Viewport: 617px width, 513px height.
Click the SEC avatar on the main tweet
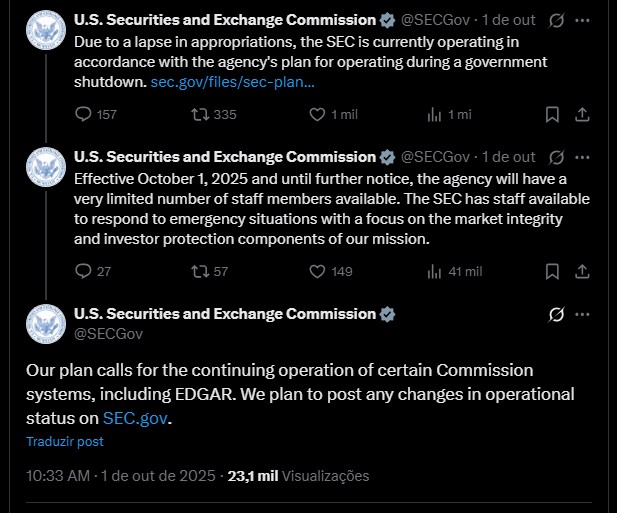45,323
